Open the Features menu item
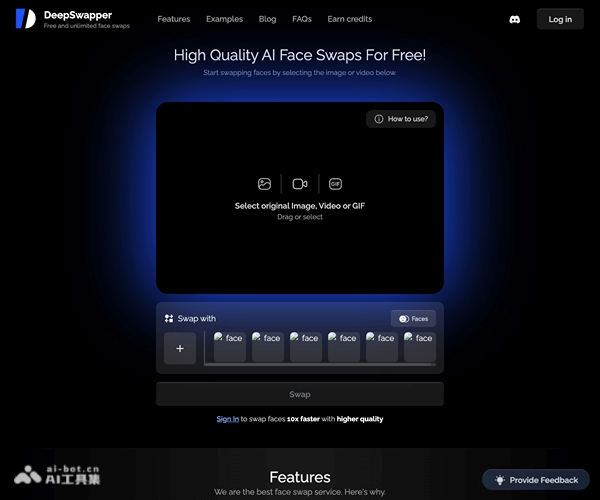Viewport: 600px width, 500px height. (174, 19)
